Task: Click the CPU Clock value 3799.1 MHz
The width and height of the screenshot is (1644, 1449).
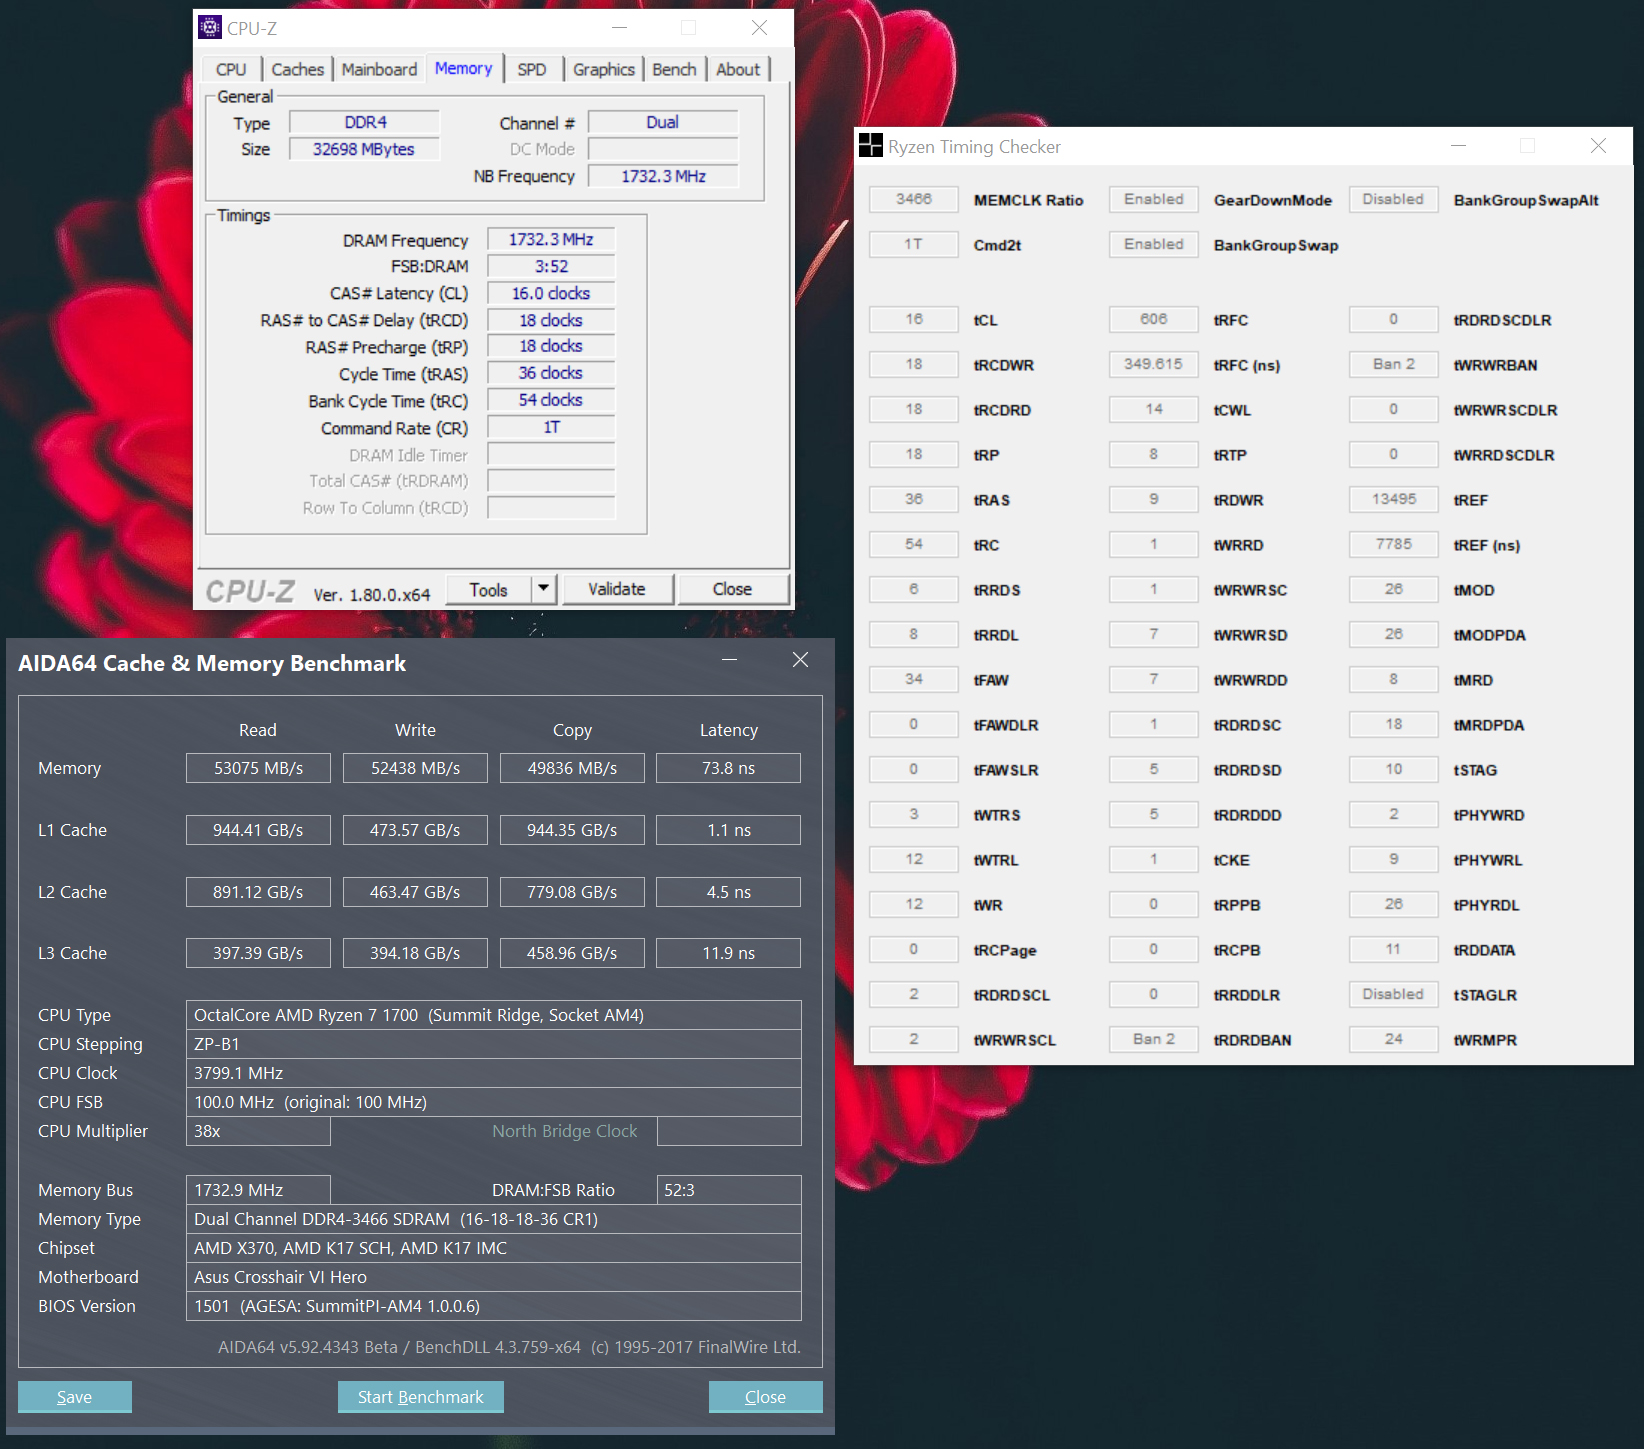Action: pyautogui.click(x=493, y=1073)
